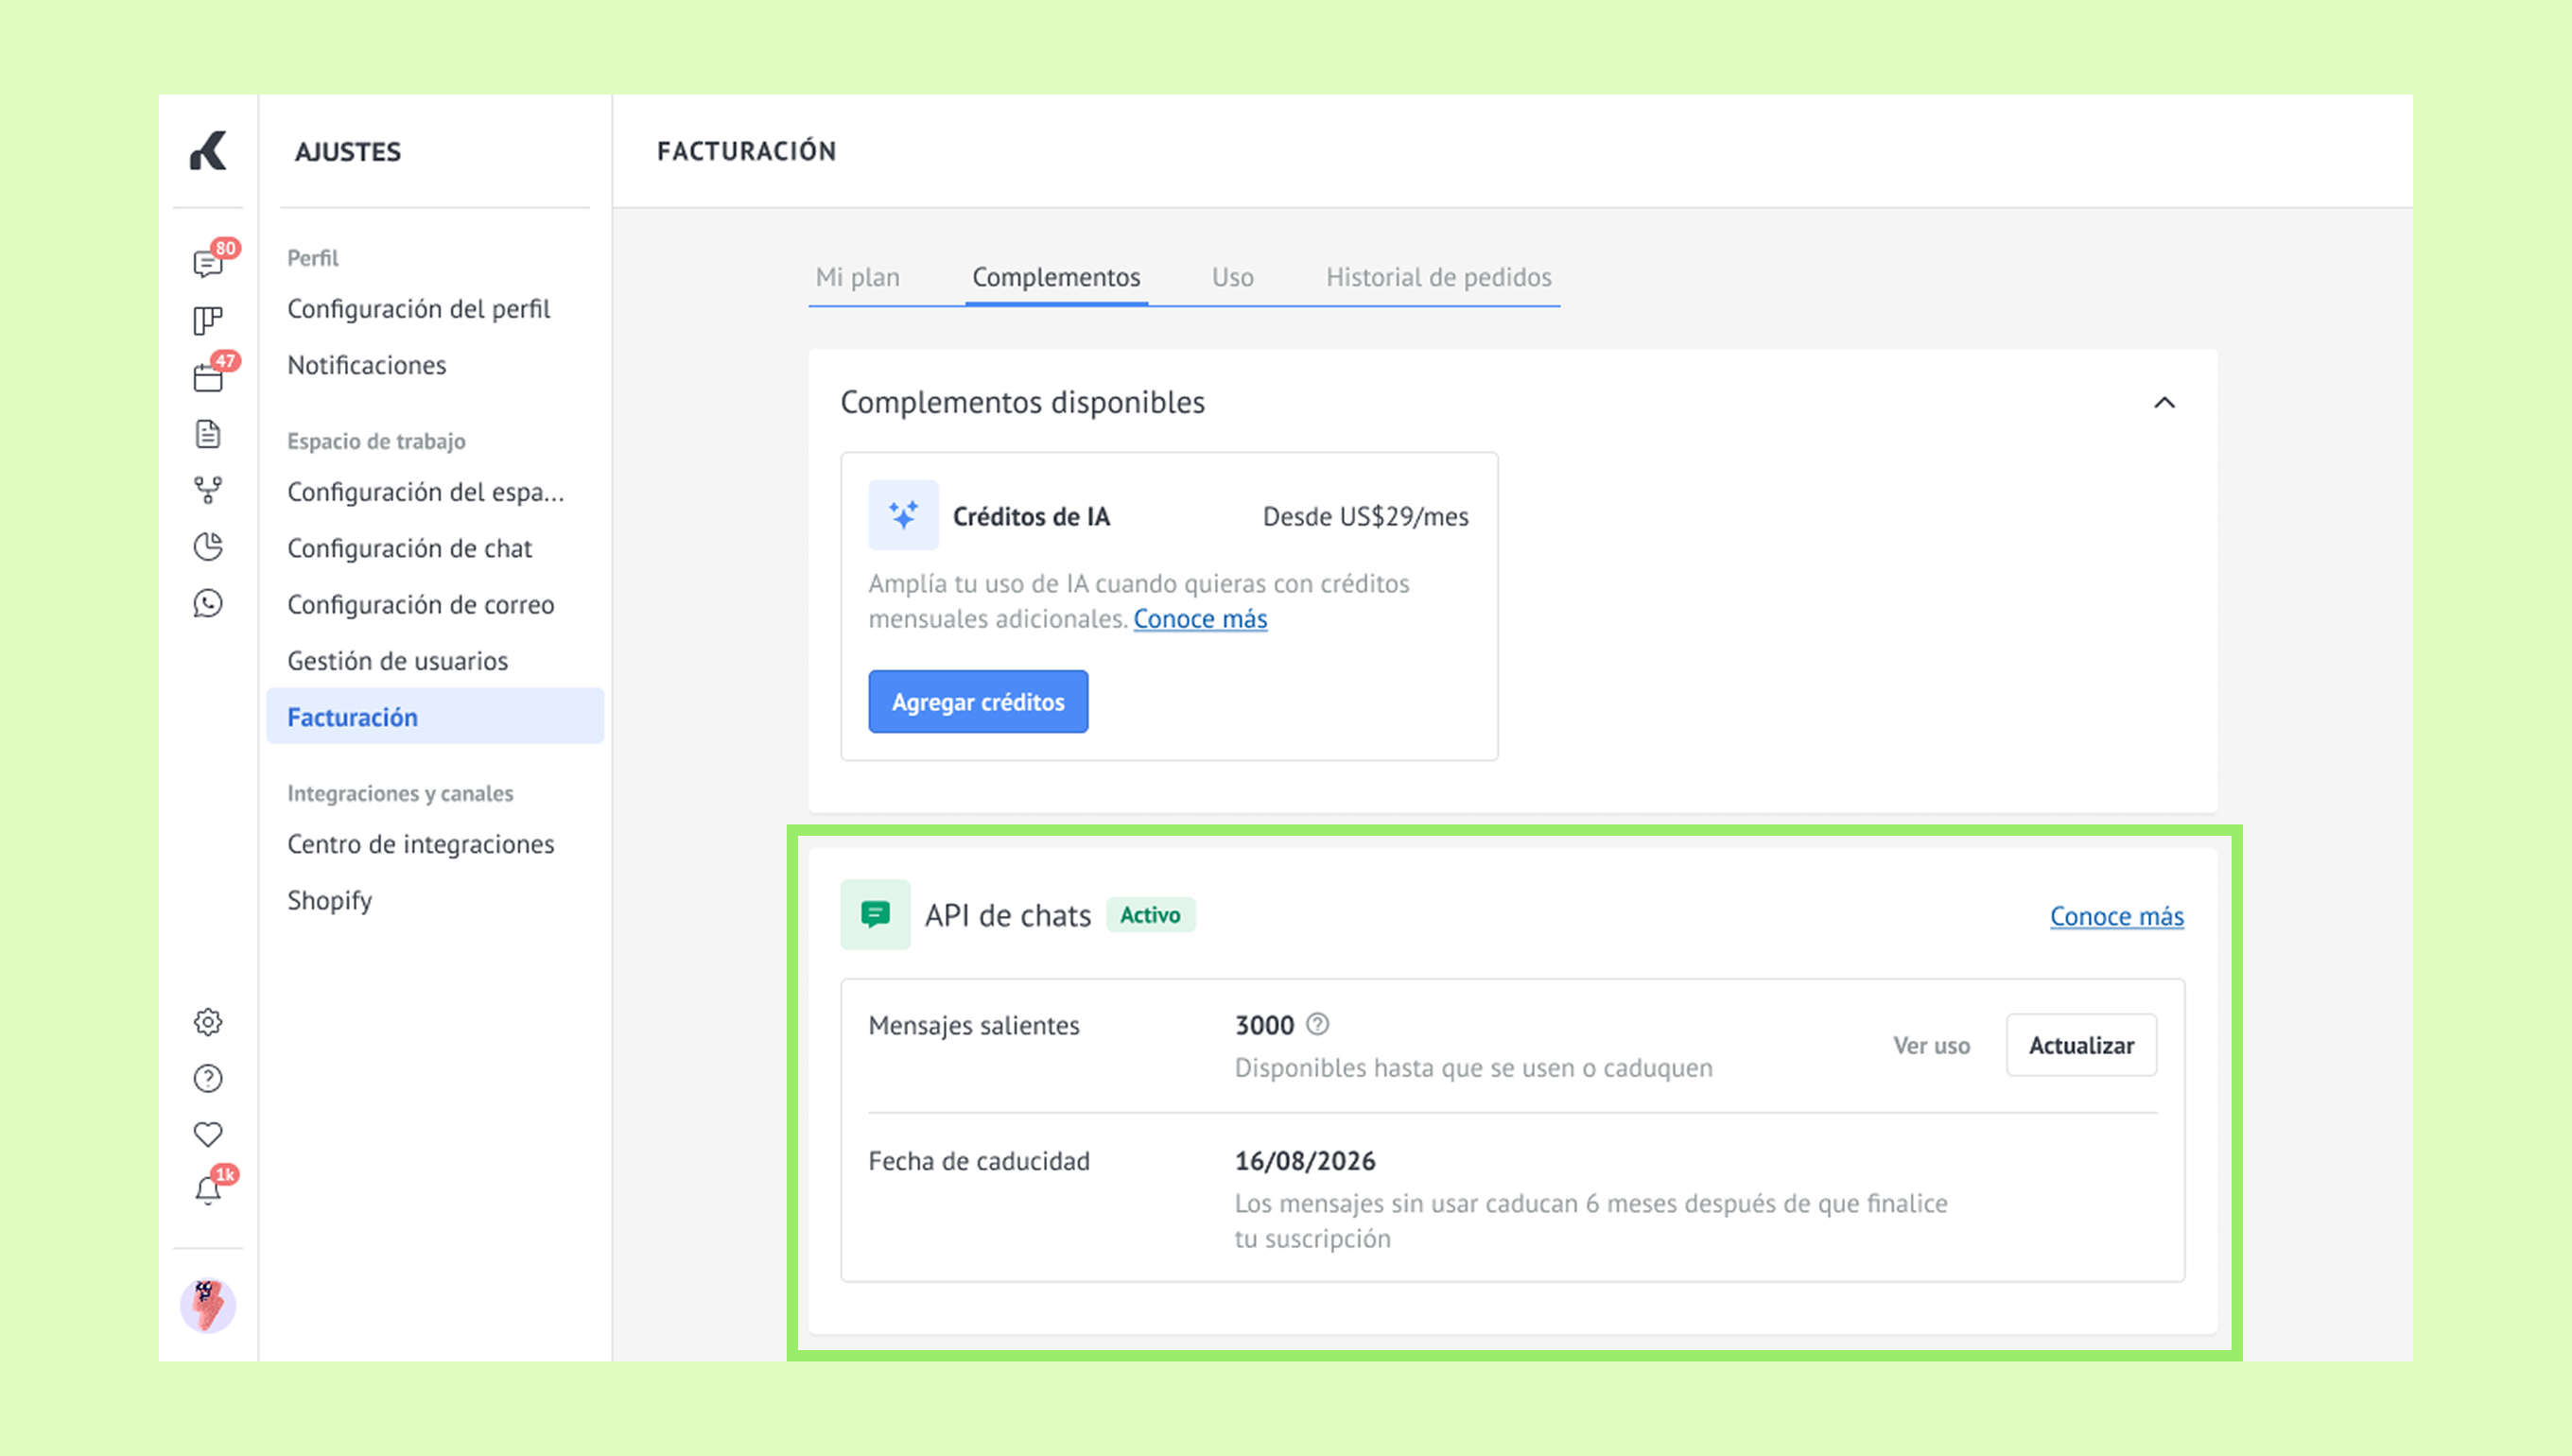Click the green API de chats icon
2572x1456 pixels.
(875, 914)
